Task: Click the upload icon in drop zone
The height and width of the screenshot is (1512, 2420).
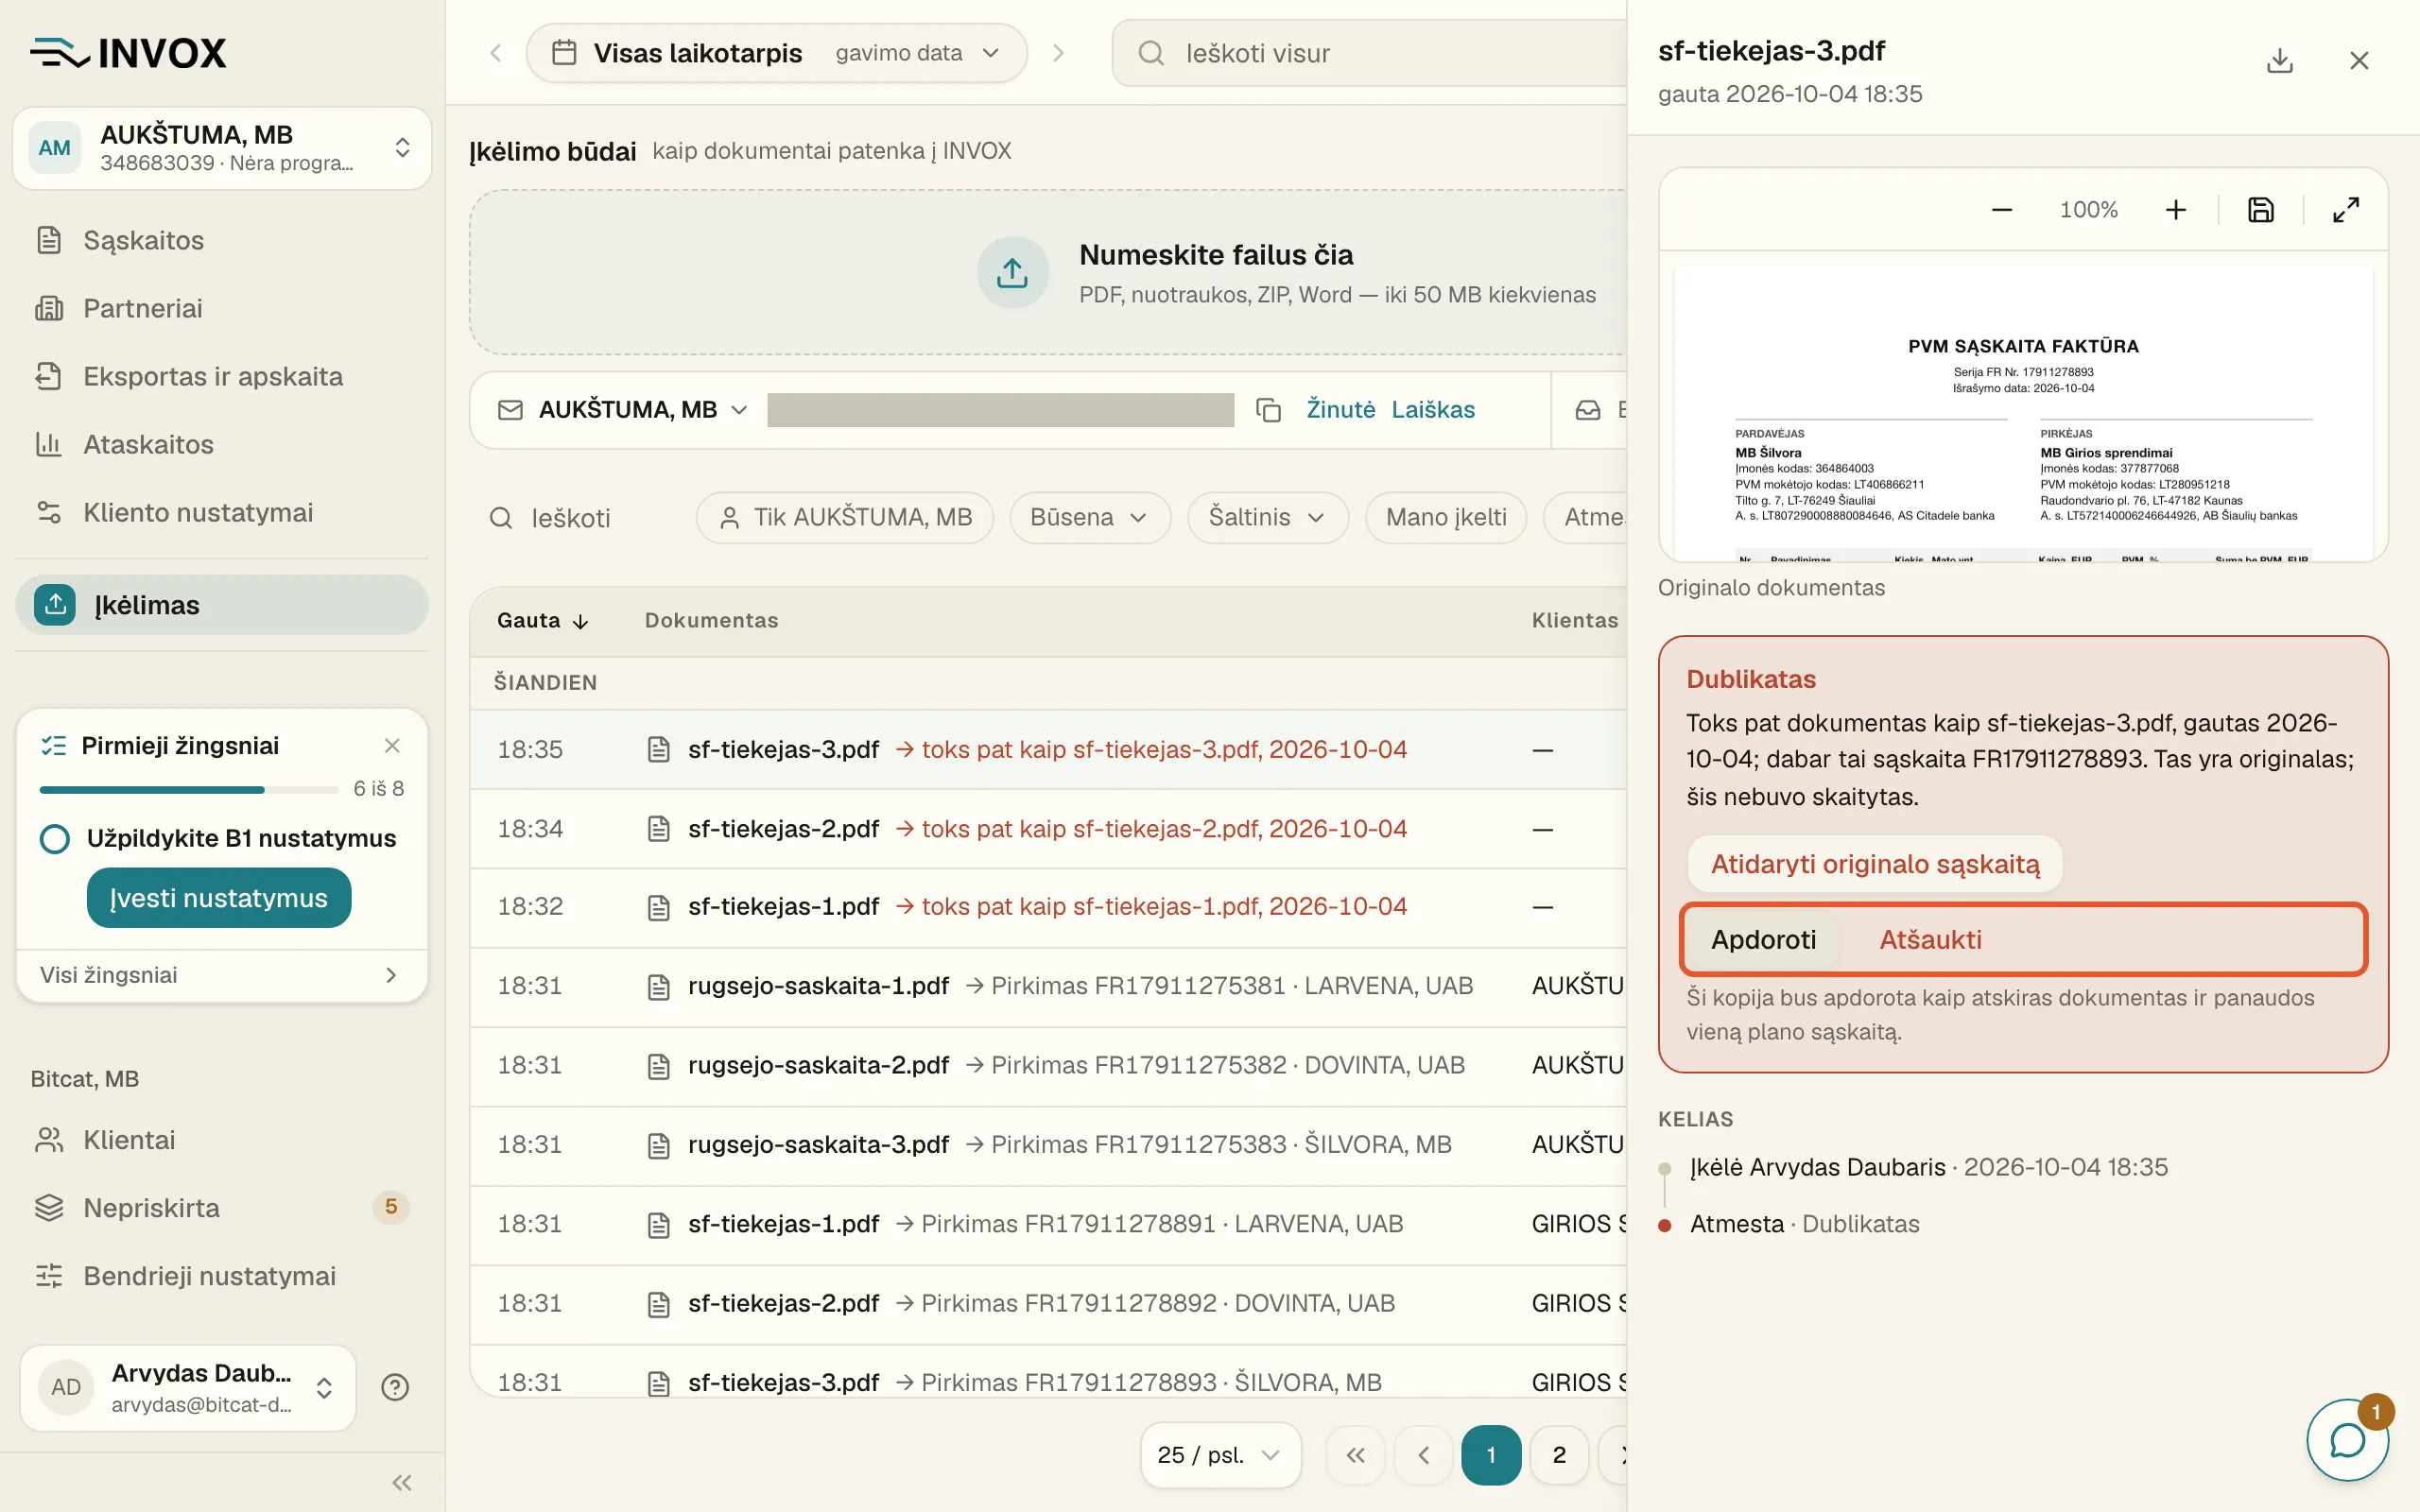Action: point(1012,272)
